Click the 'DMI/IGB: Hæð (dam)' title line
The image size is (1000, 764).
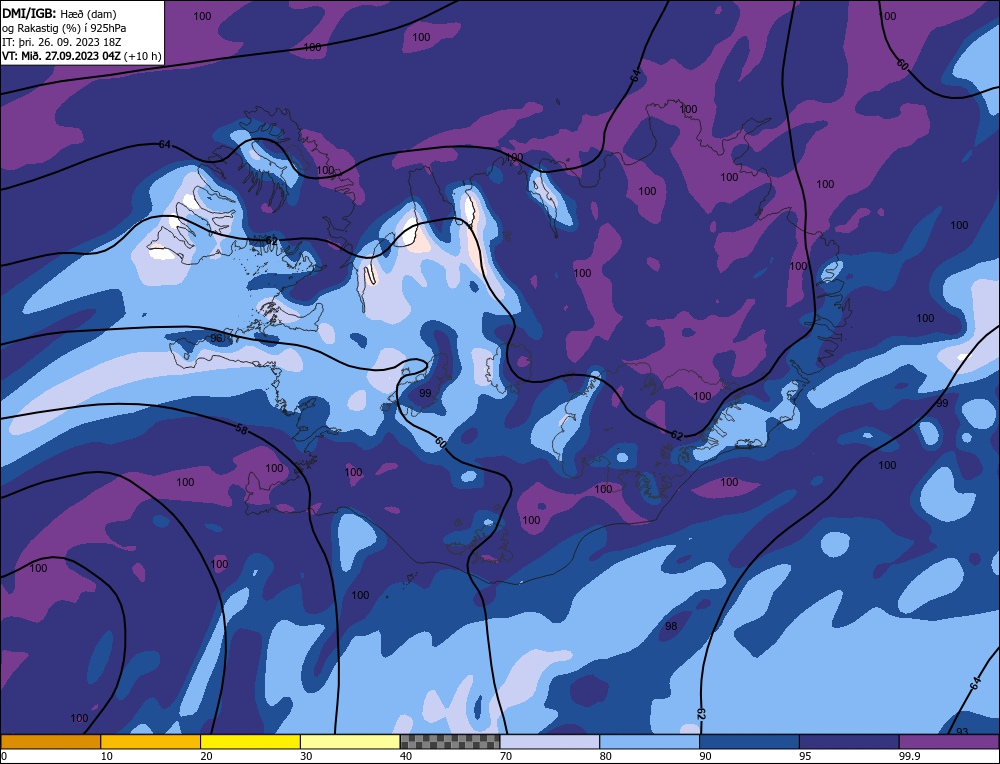[59, 13]
